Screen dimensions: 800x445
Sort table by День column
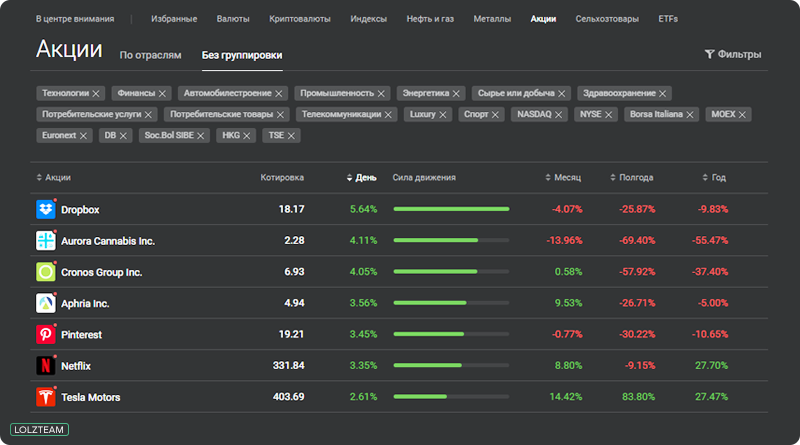point(361,178)
